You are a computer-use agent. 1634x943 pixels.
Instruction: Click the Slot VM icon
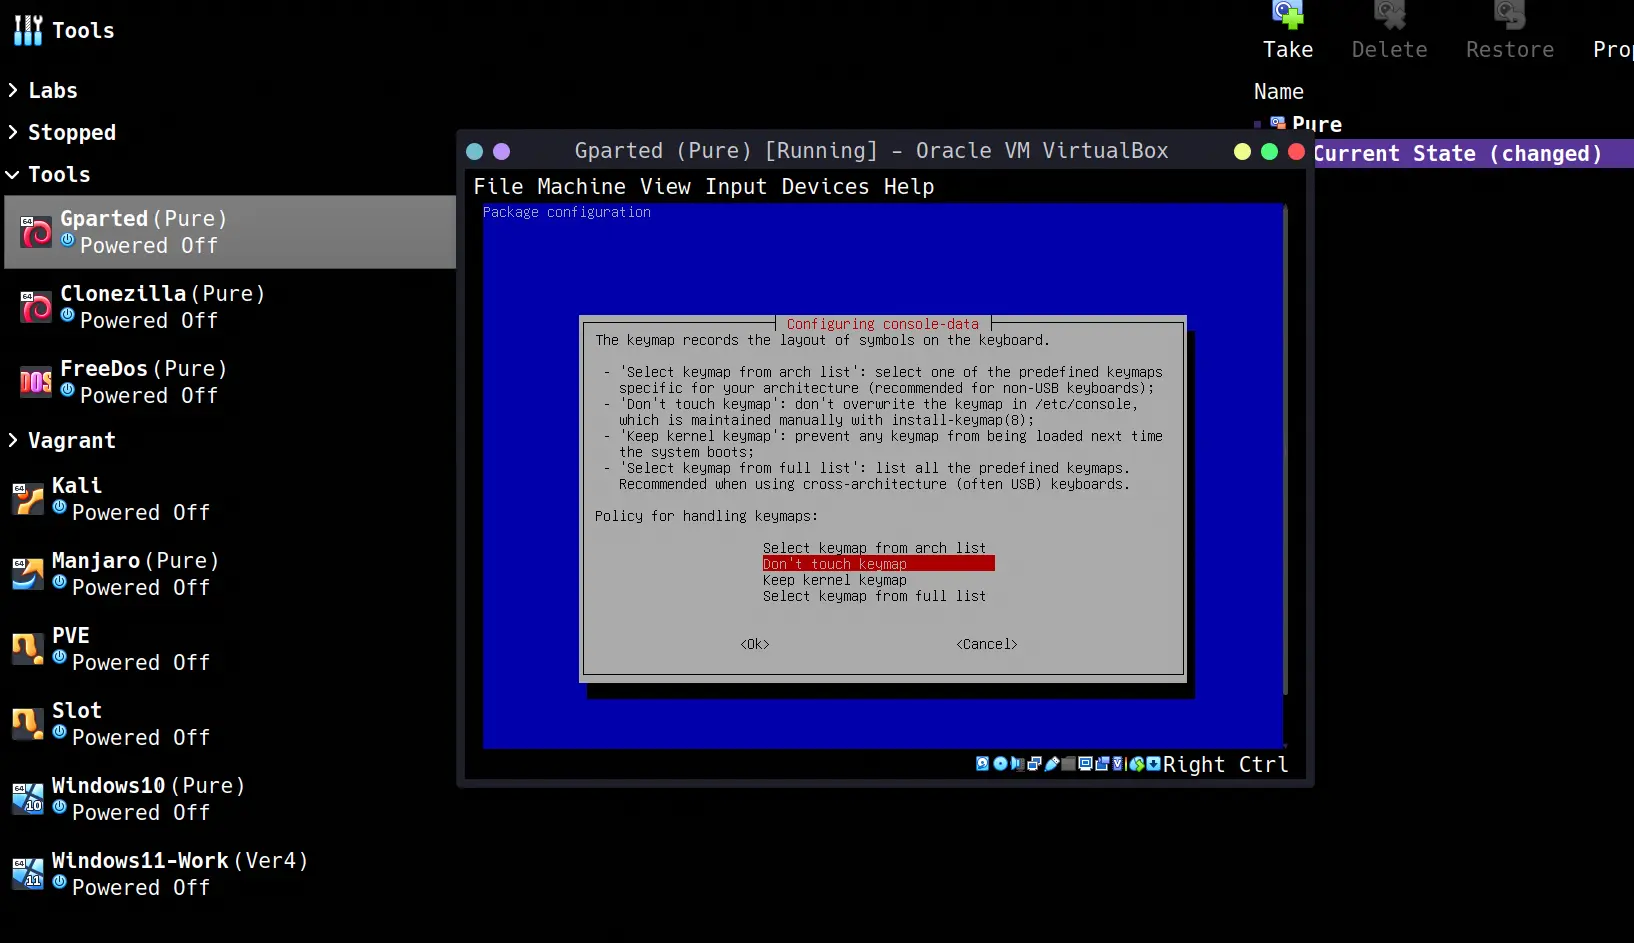[28, 724]
